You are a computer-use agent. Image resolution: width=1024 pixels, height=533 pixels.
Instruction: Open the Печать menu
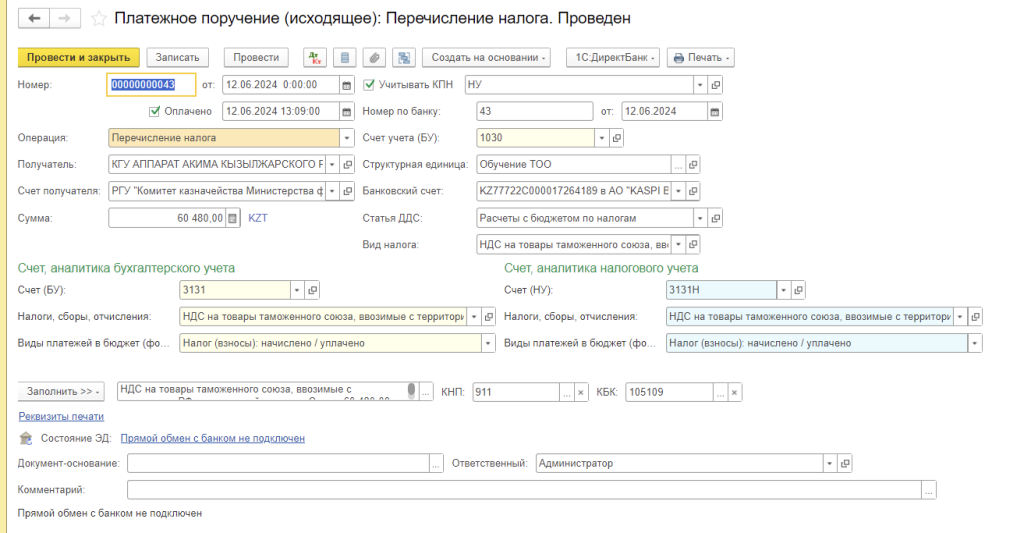pyautogui.click(x=700, y=58)
